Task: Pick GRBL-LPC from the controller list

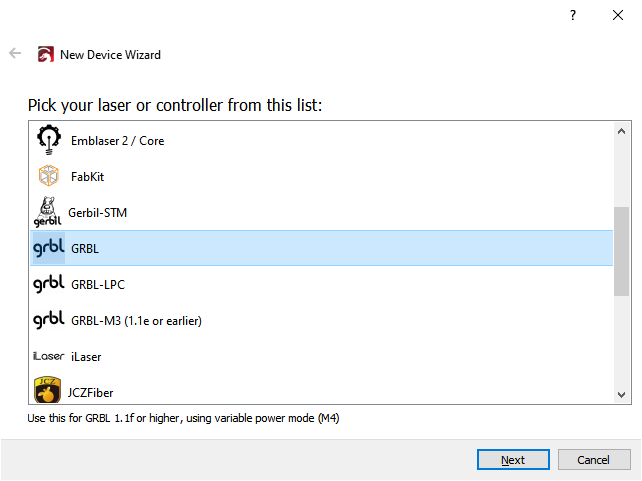Action: tap(97, 285)
